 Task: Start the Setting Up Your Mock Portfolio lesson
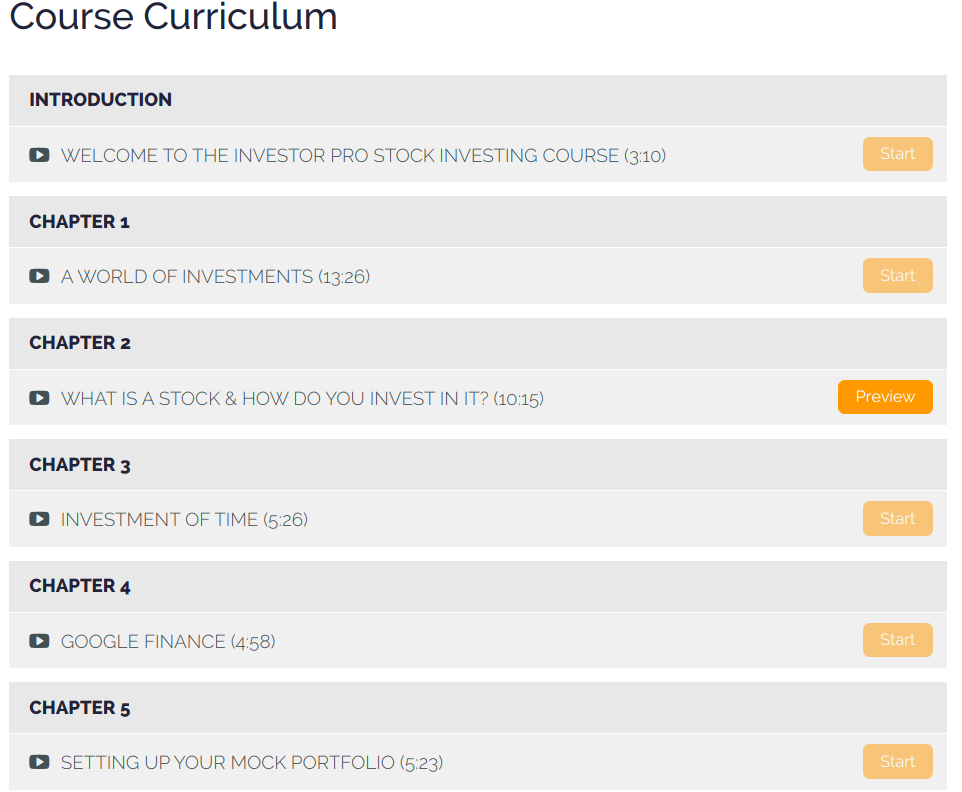click(x=897, y=762)
